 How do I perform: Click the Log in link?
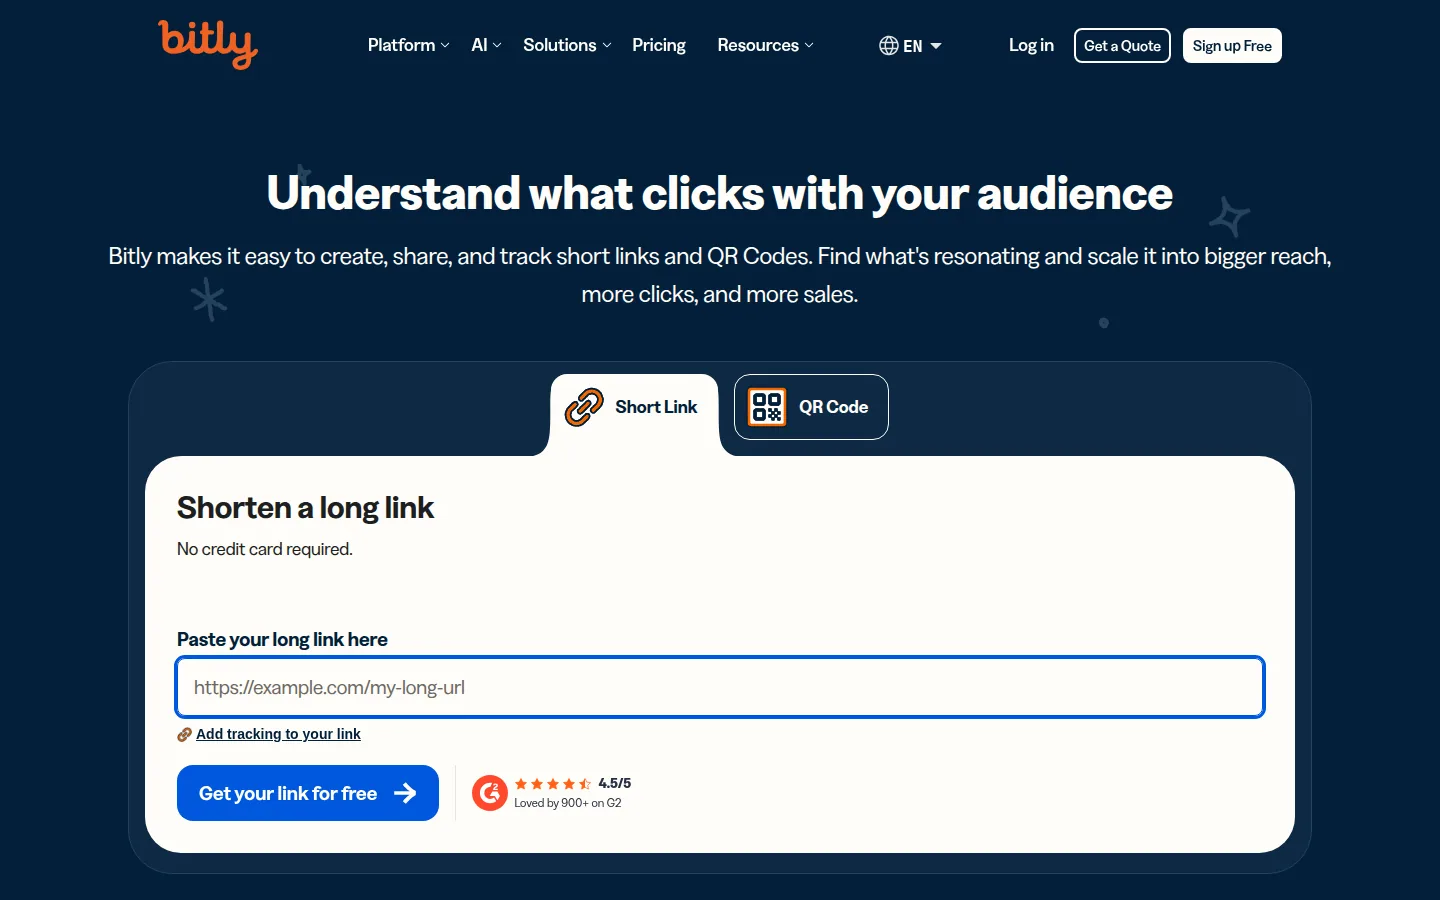(1031, 45)
